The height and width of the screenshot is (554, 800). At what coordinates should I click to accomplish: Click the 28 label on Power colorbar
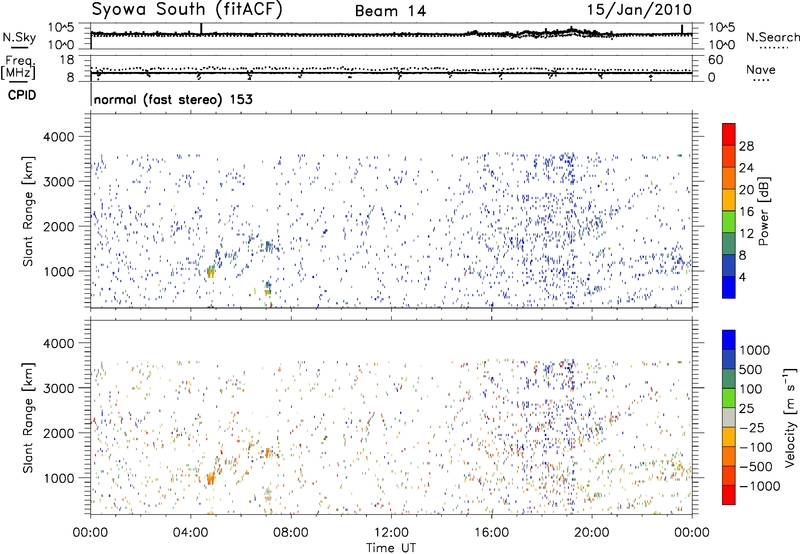click(x=746, y=146)
